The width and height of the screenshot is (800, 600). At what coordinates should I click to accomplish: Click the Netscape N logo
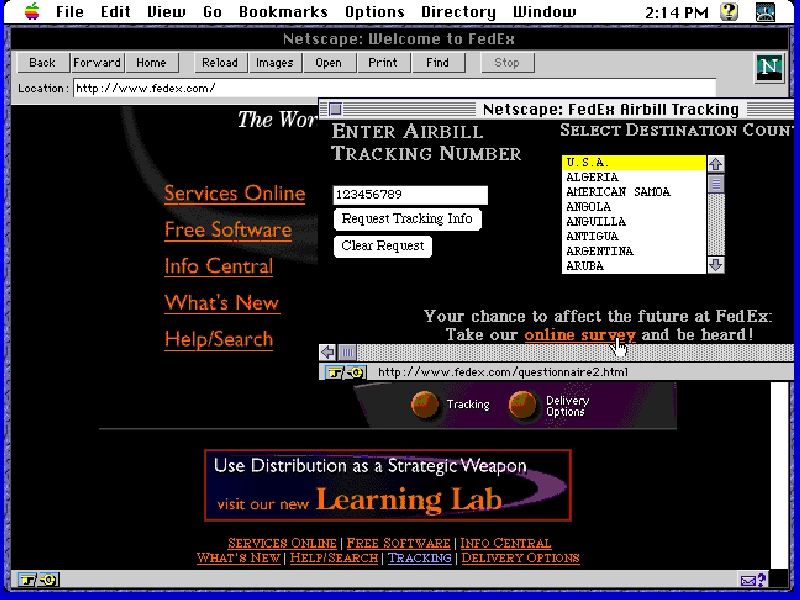coord(769,67)
